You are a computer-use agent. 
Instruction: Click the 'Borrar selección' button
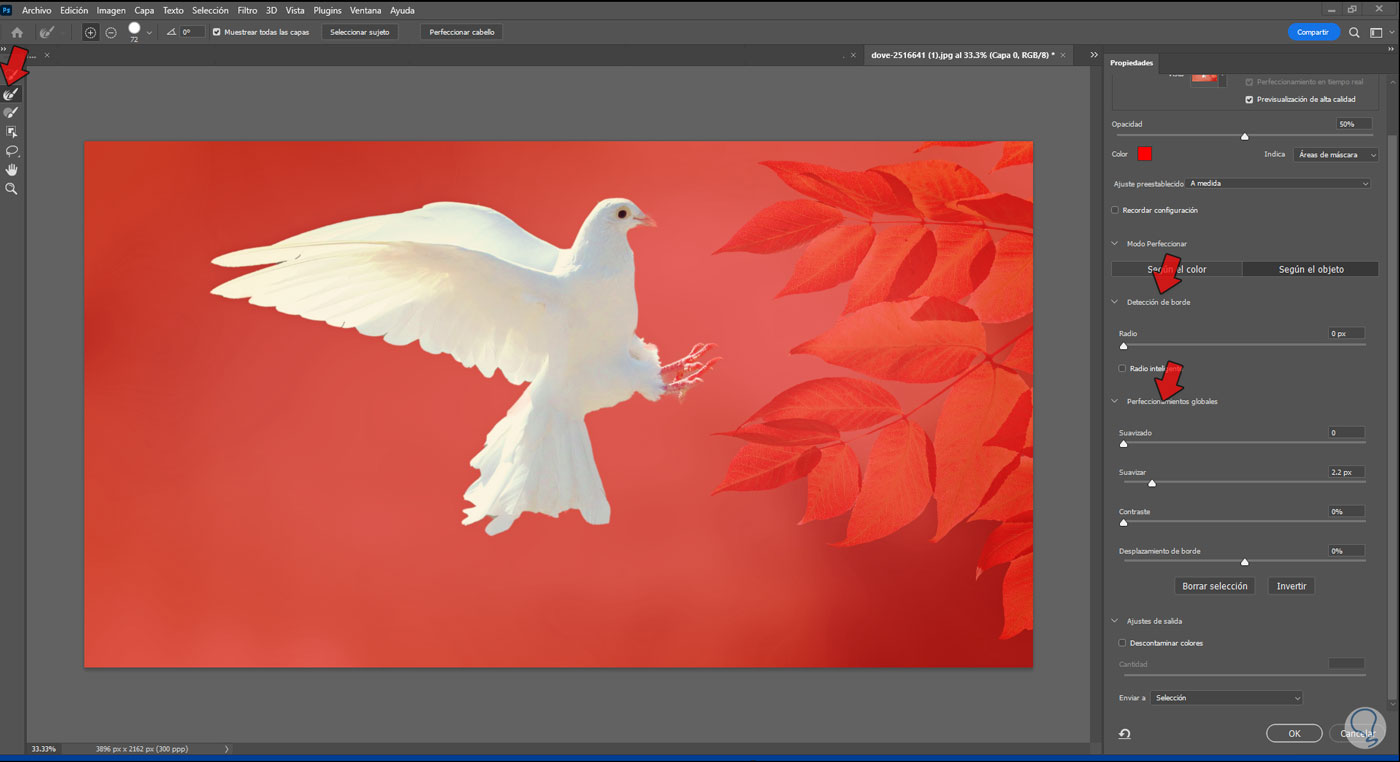tap(1214, 586)
